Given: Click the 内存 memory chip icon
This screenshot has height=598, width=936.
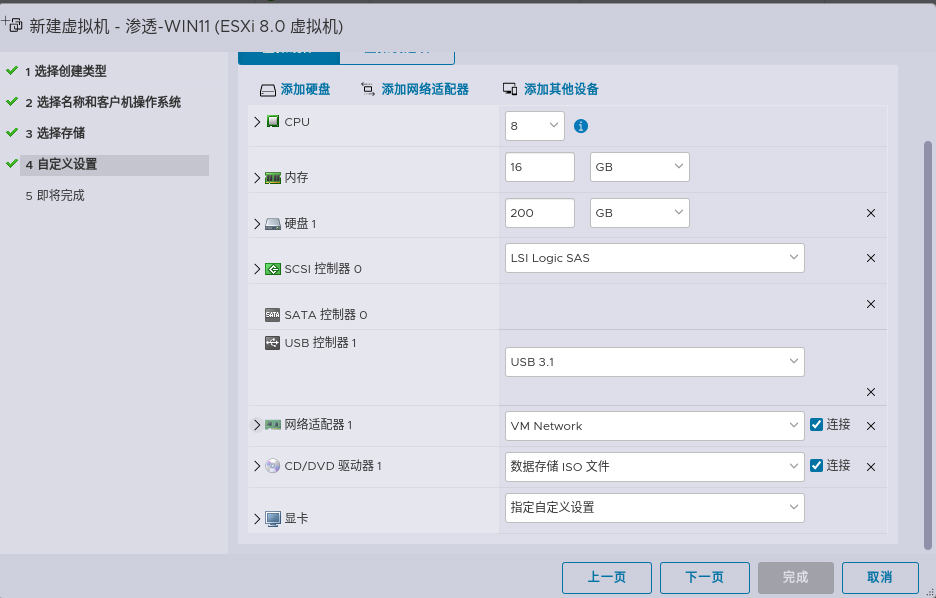Looking at the screenshot, I should 272,177.
